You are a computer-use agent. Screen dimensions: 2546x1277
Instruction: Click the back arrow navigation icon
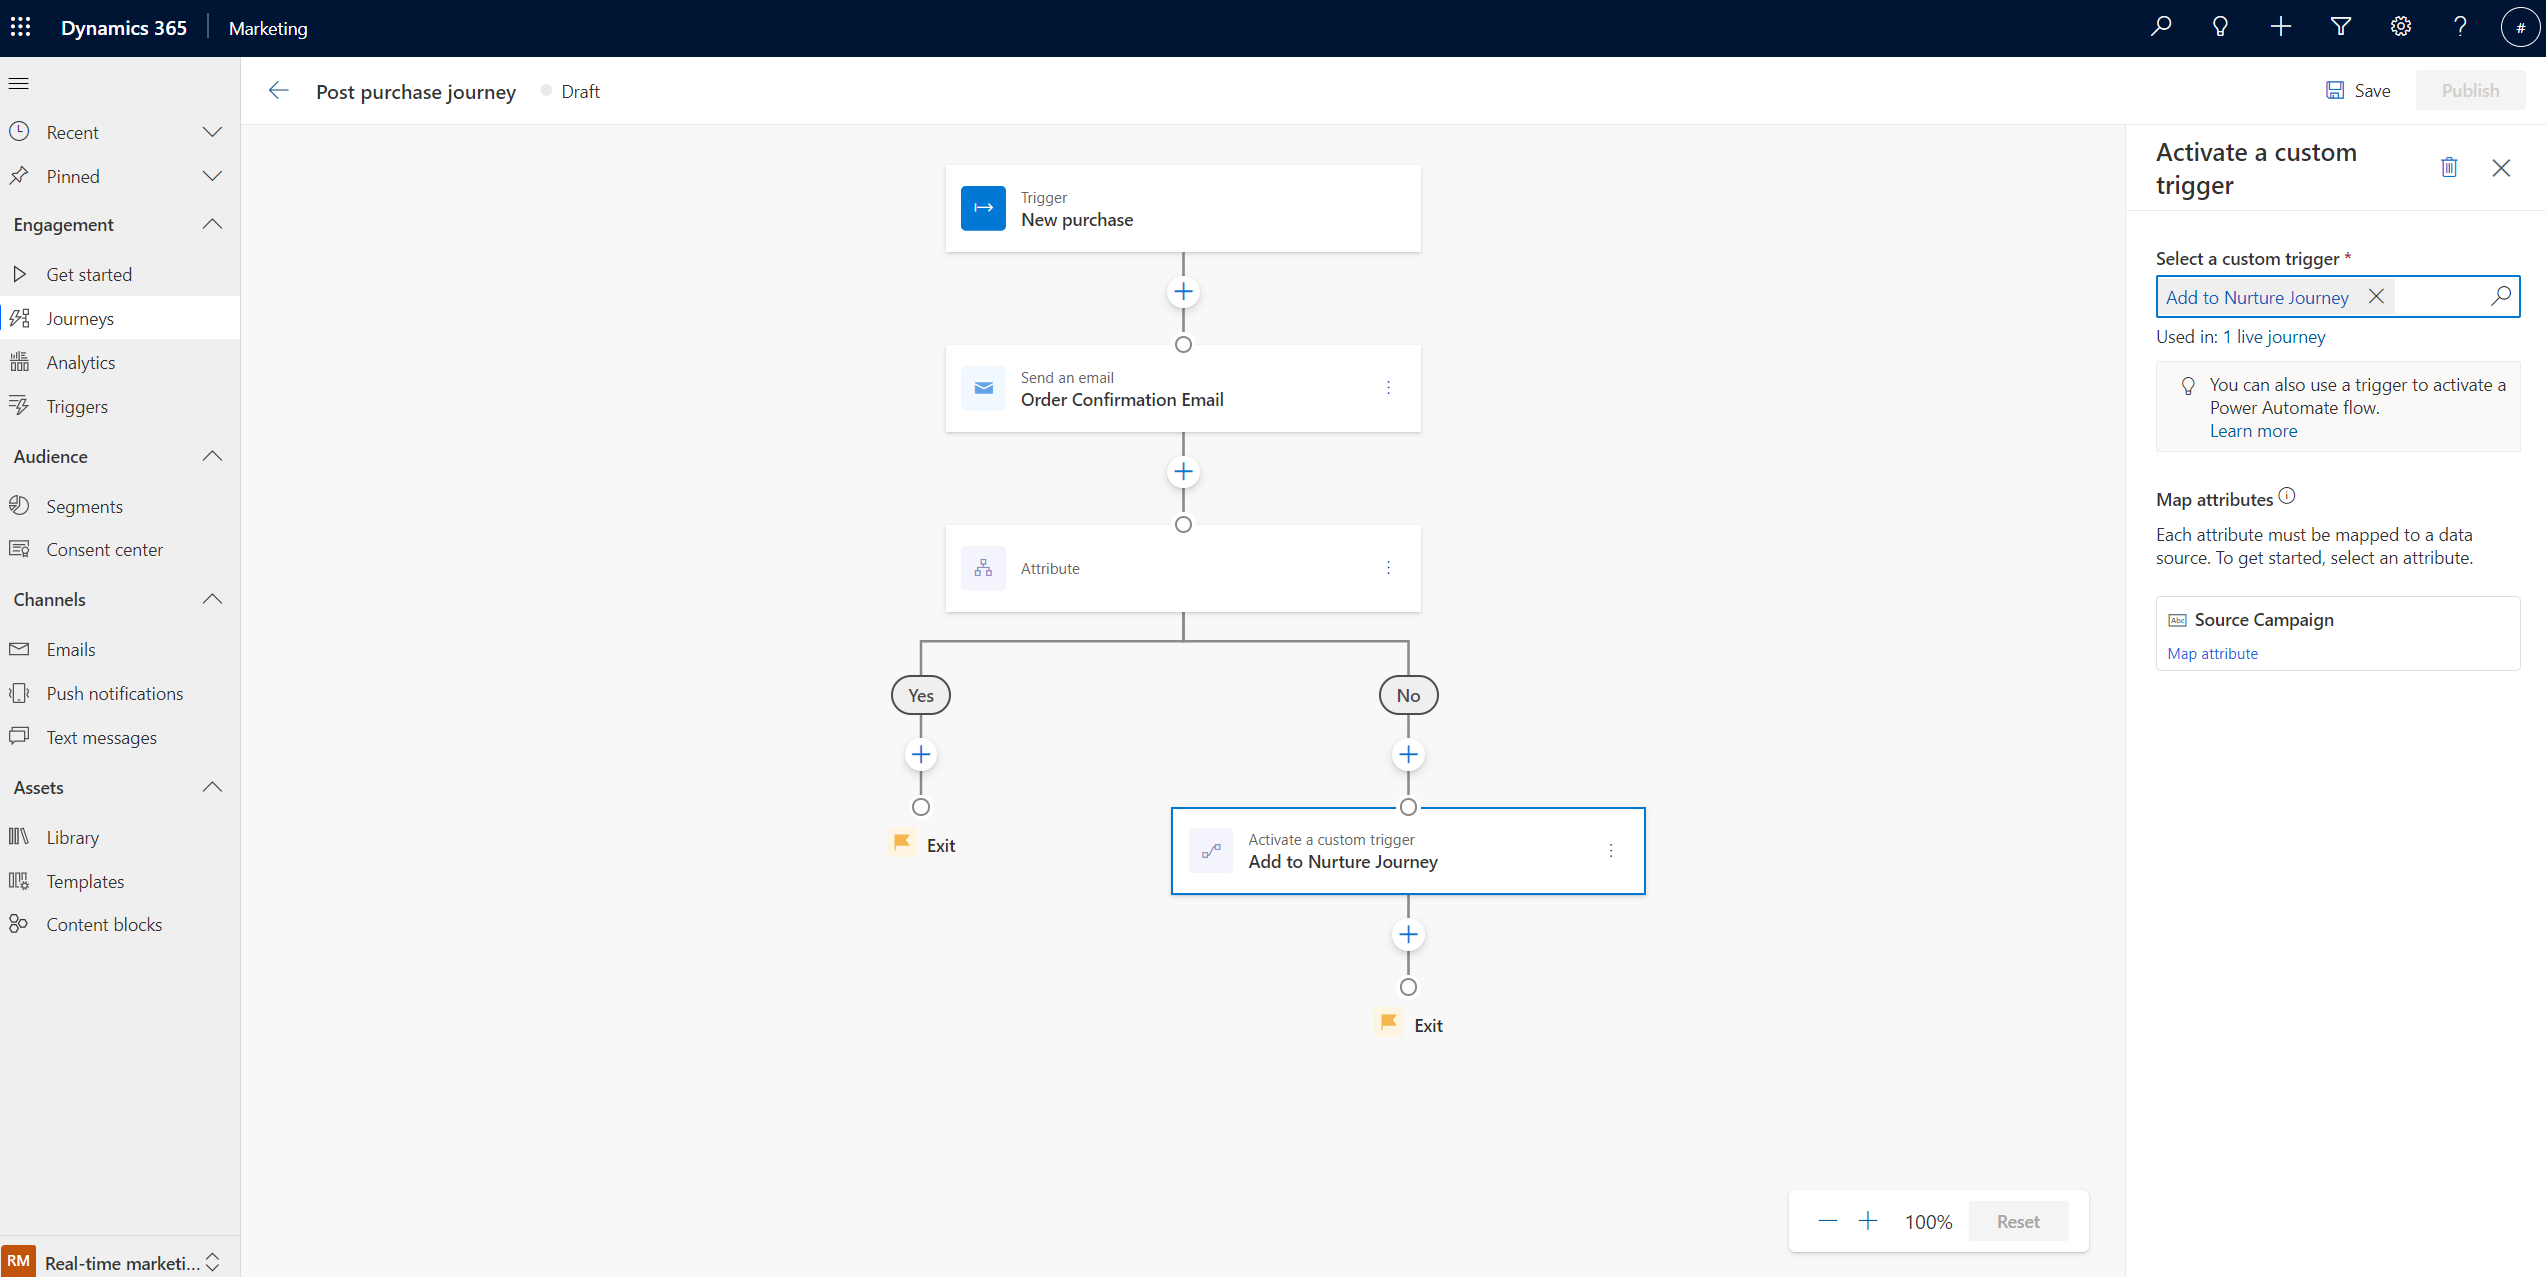click(x=277, y=90)
